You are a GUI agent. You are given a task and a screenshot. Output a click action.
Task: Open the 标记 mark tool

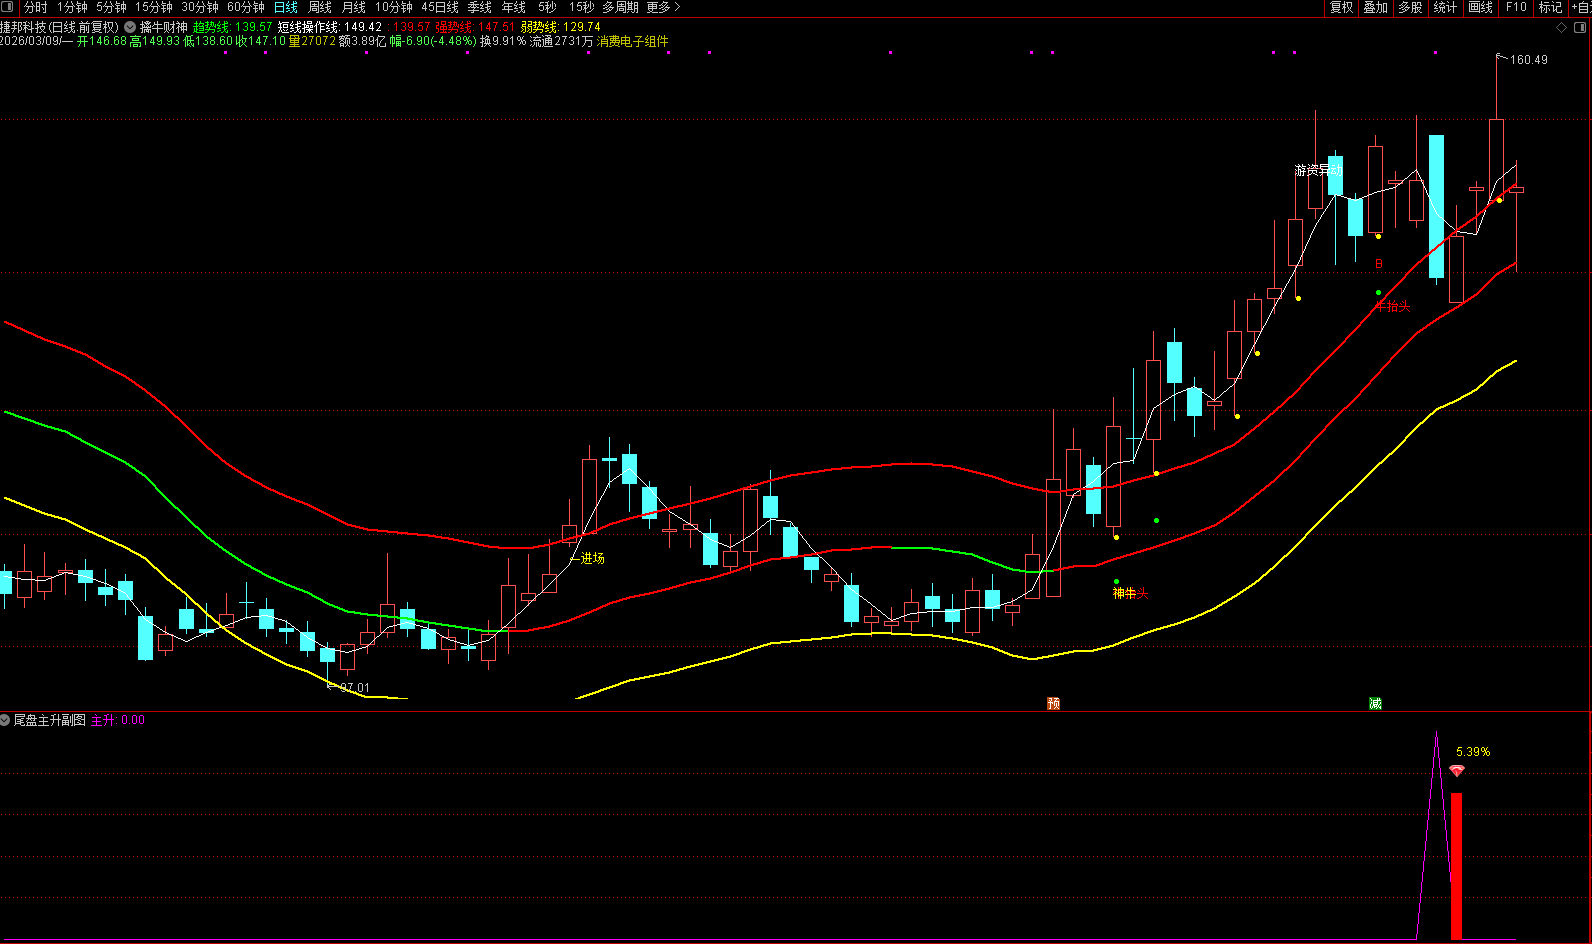point(1550,7)
